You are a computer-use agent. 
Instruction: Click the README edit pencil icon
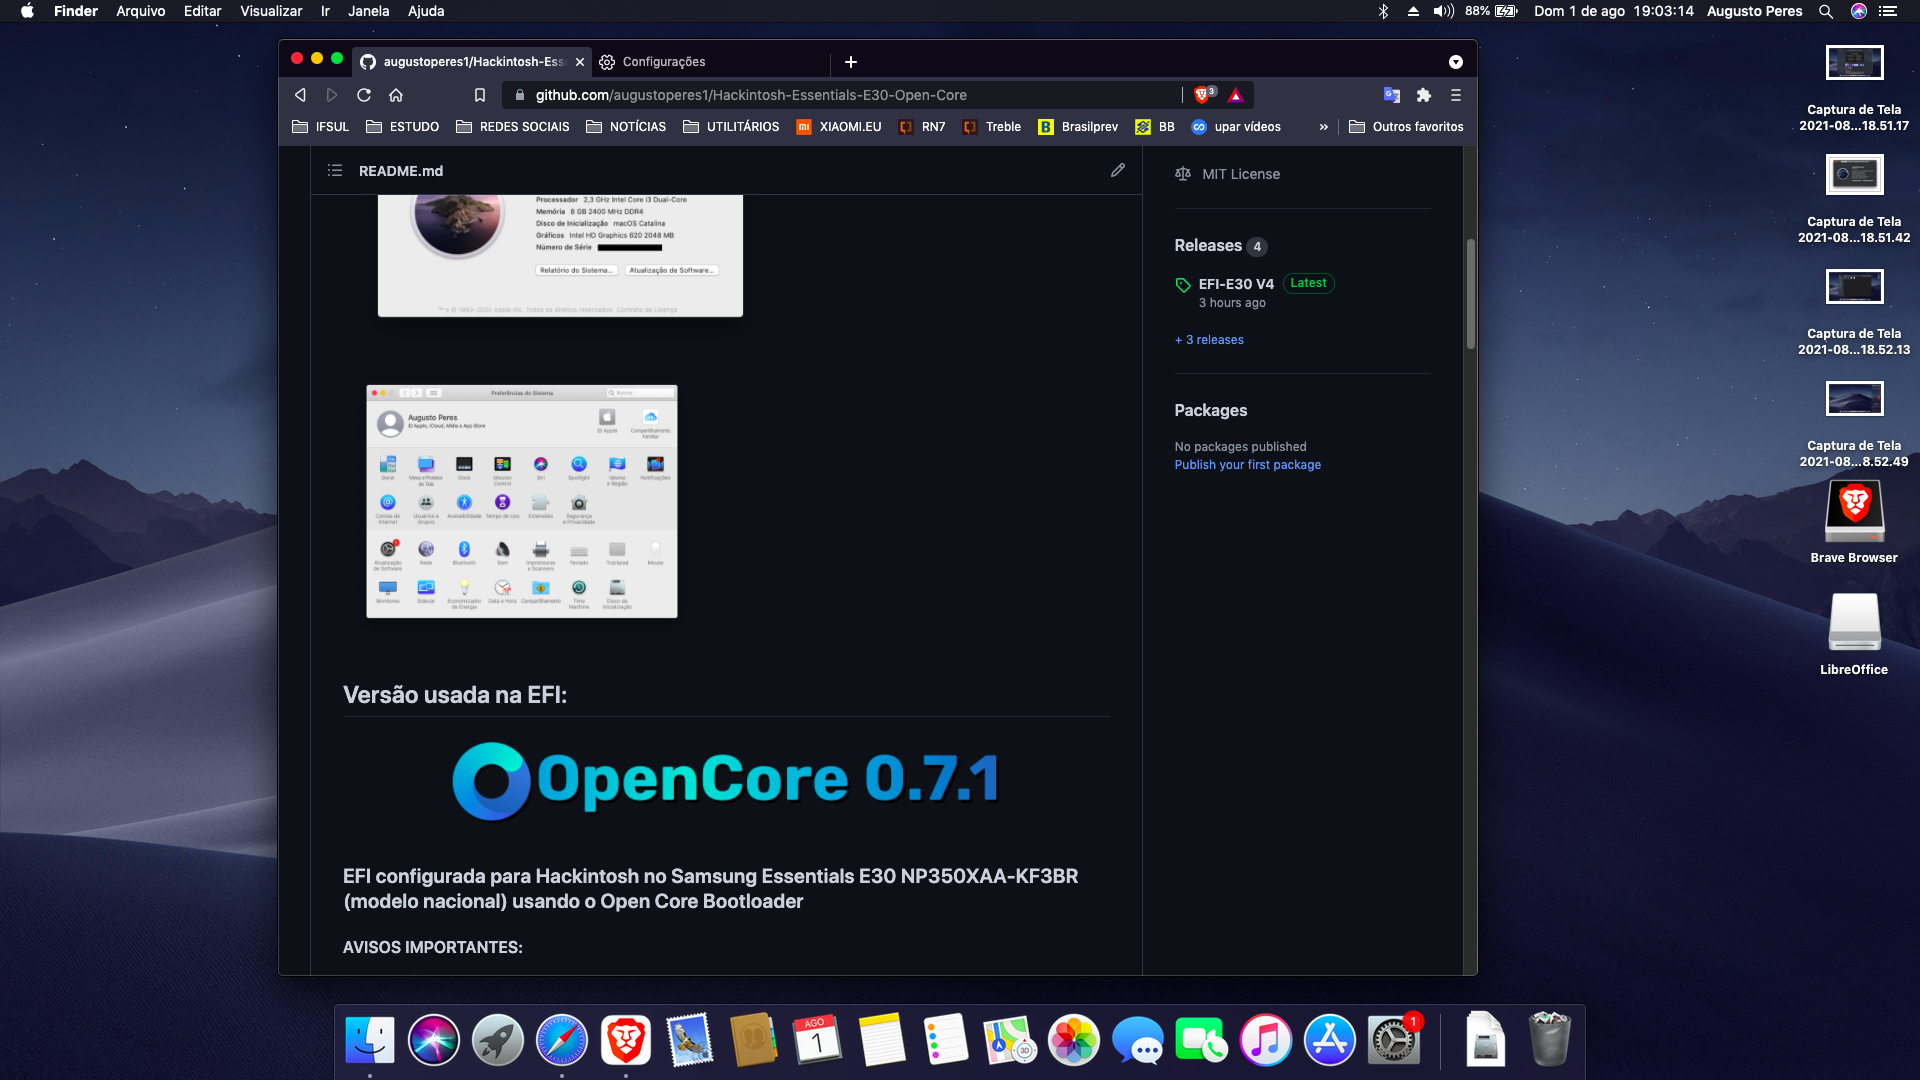[1118, 170]
